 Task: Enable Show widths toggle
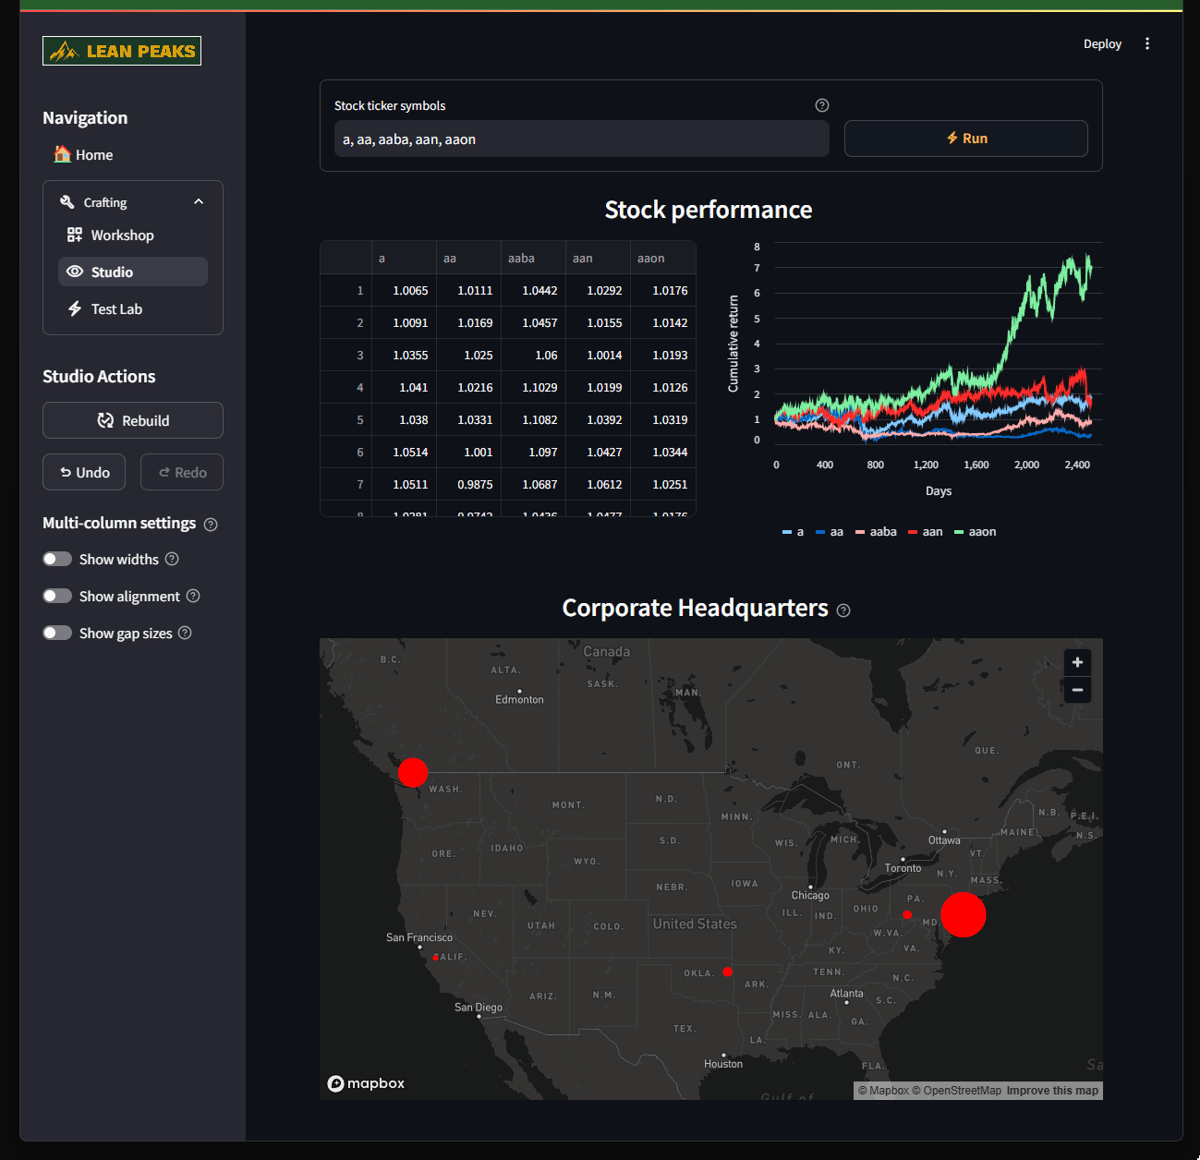coord(57,559)
